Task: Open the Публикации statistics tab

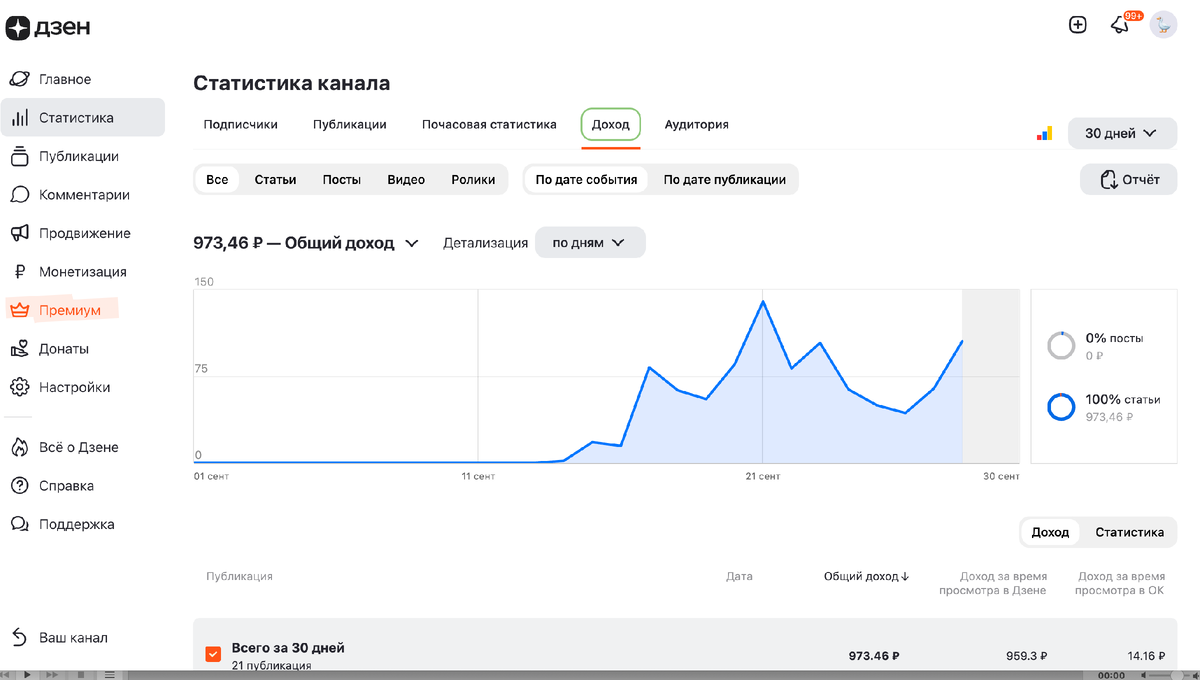Action: point(349,124)
